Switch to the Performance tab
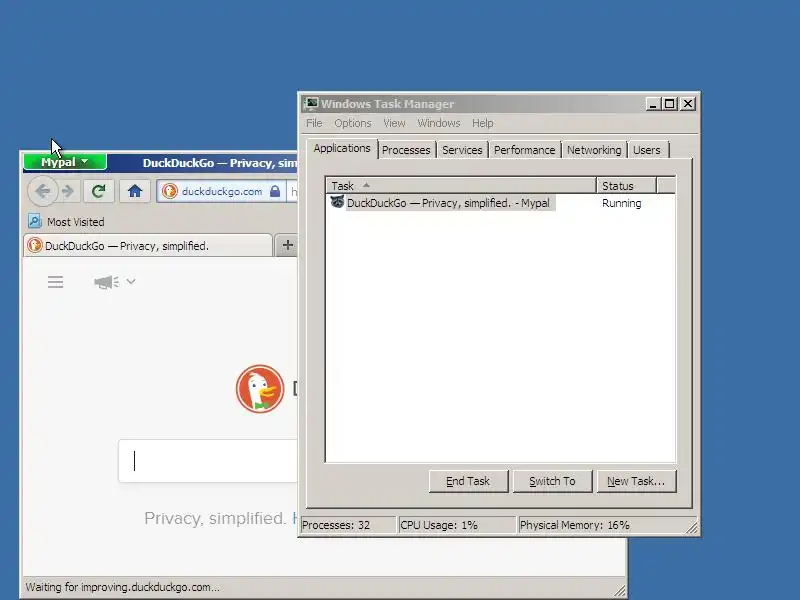The height and width of the screenshot is (600, 800). pos(524,150)
